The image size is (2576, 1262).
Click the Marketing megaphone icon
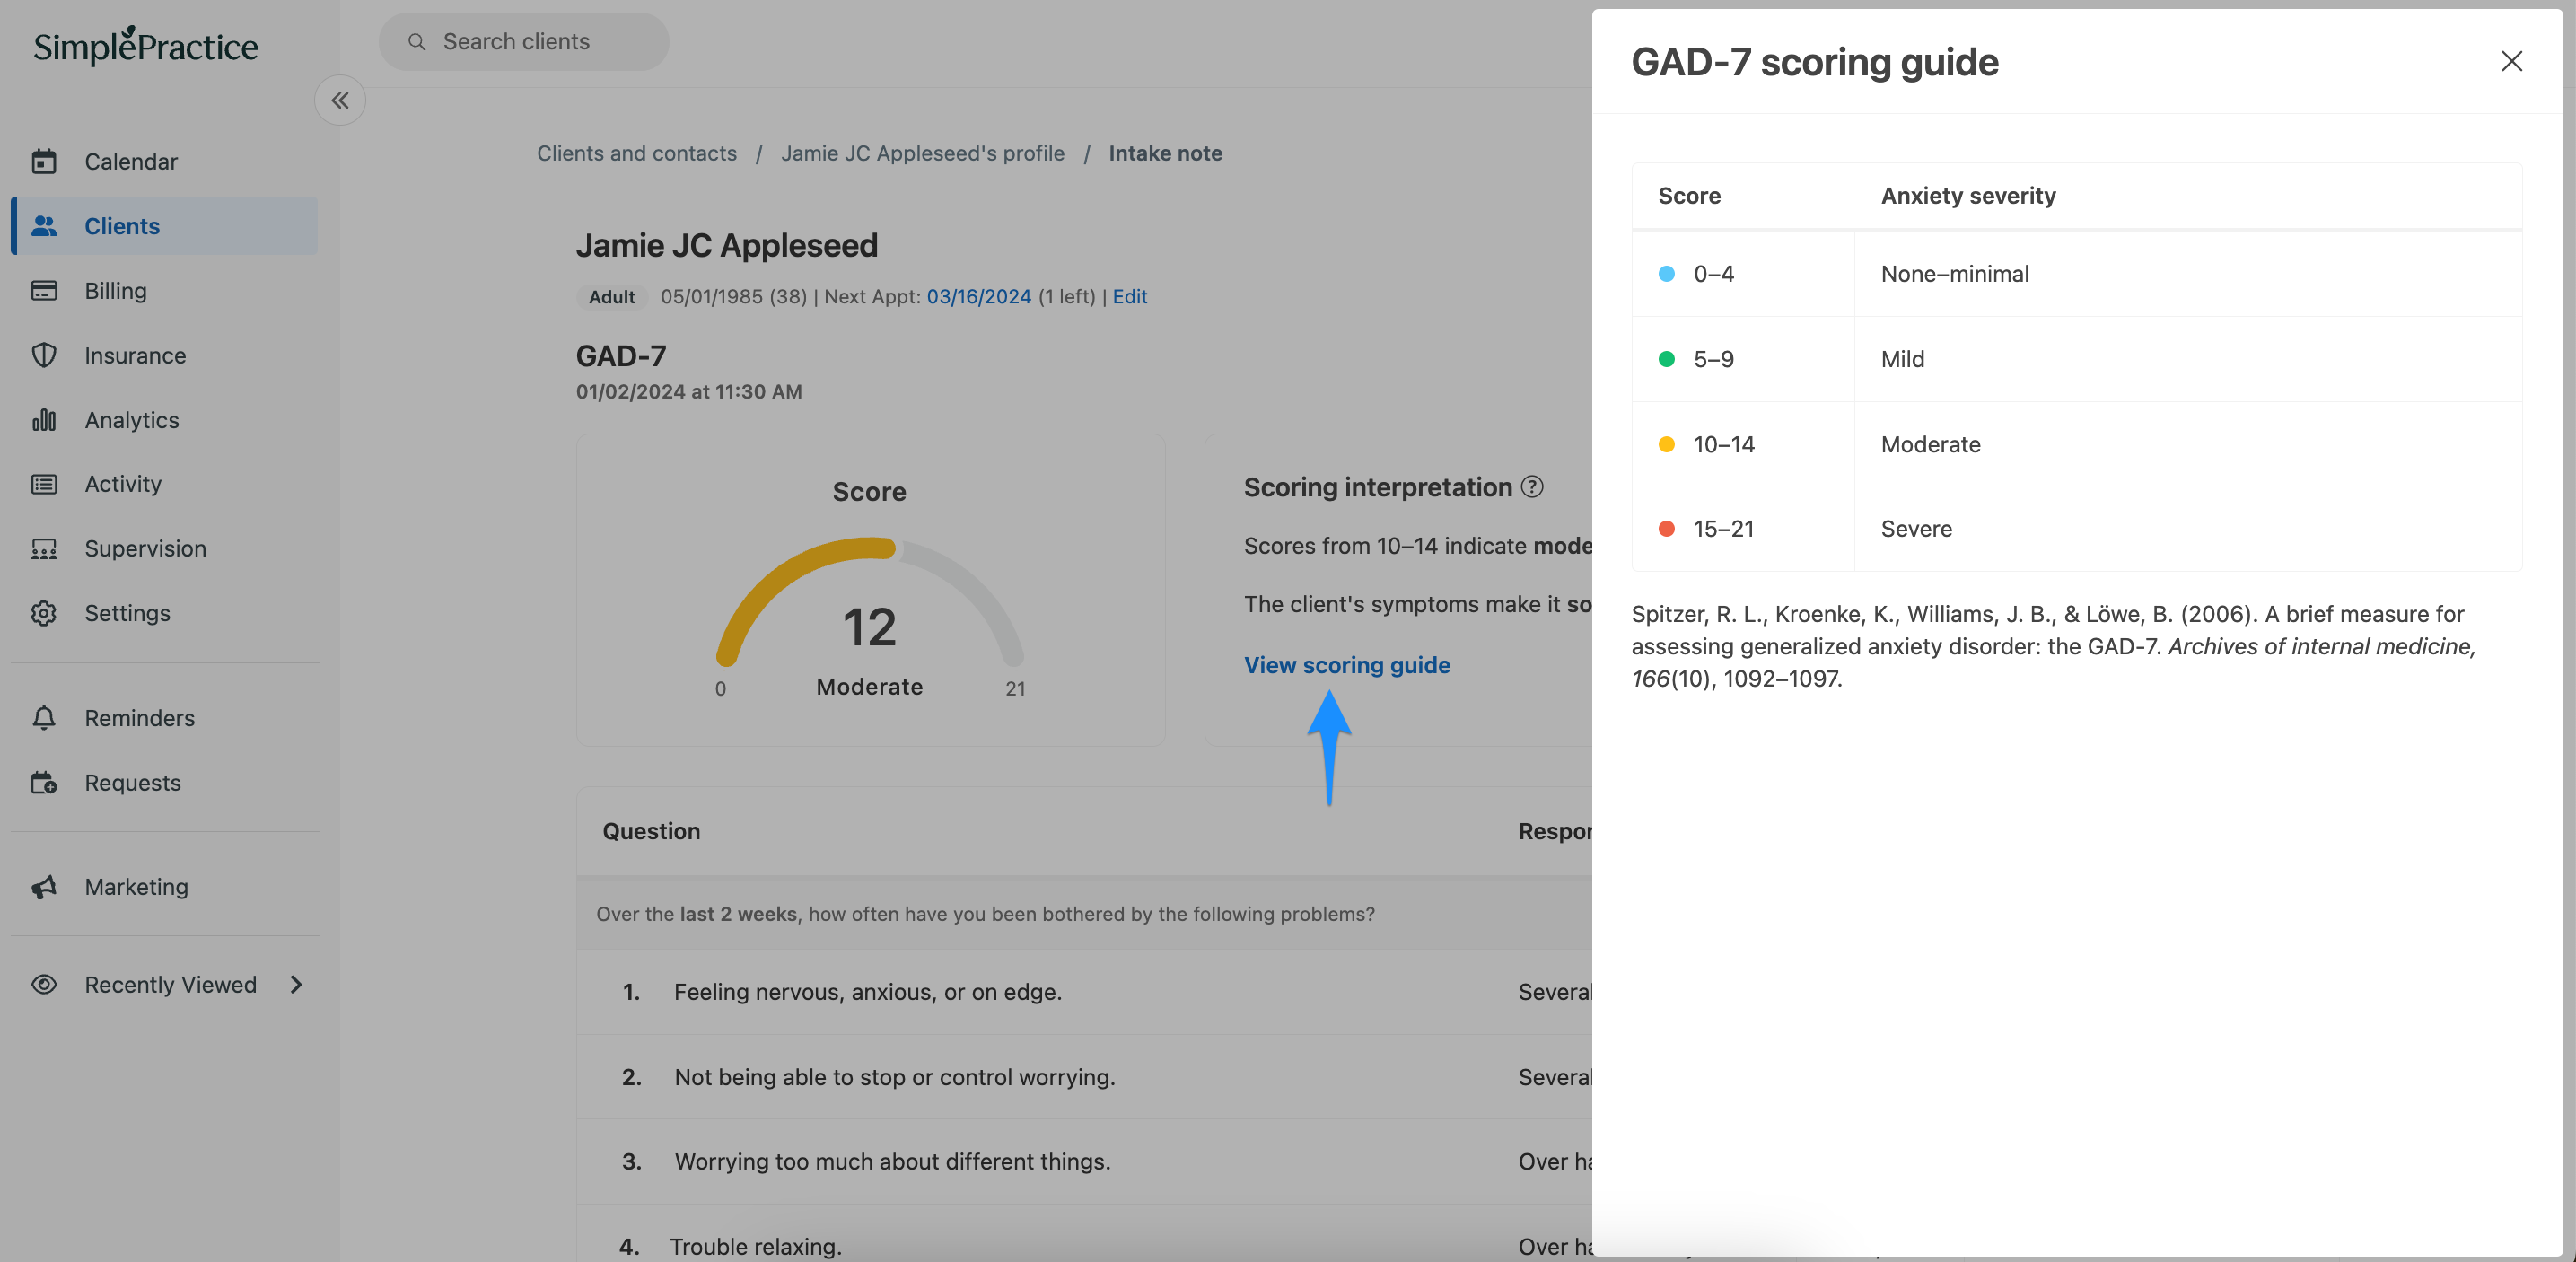[44, 887]
